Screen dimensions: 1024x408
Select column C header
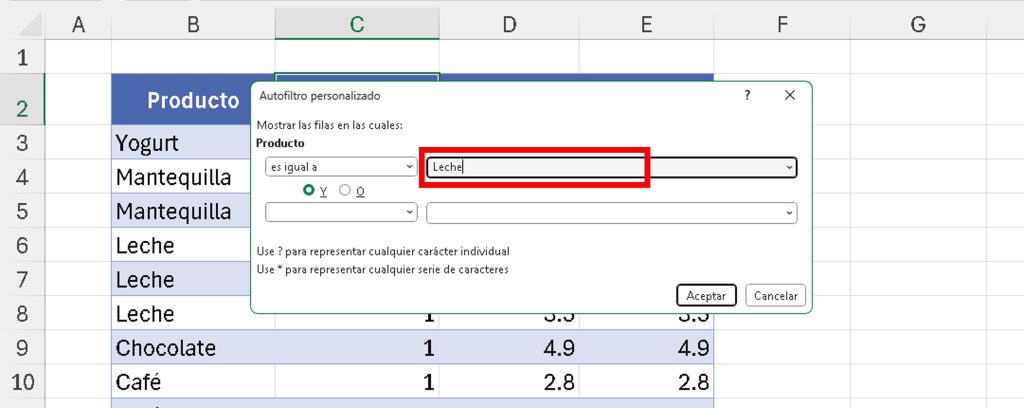coord(357,24)
